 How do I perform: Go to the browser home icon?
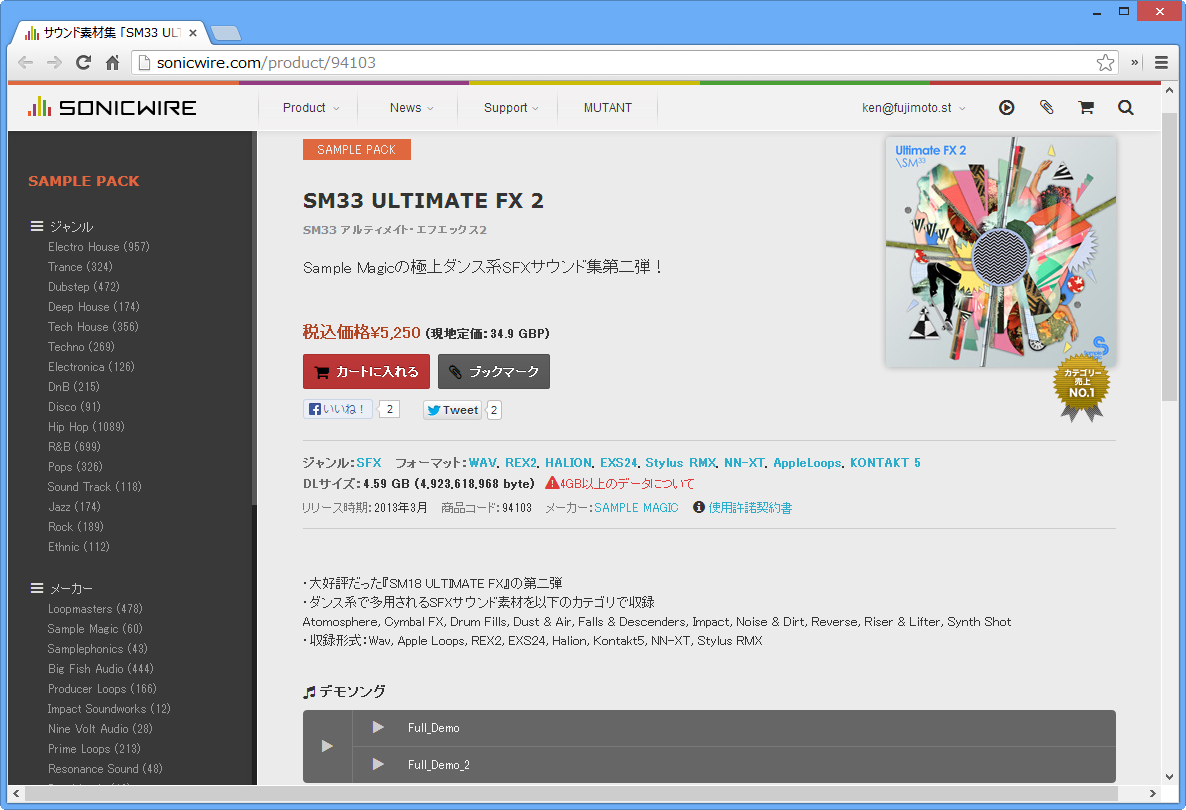tap(113, 63)
